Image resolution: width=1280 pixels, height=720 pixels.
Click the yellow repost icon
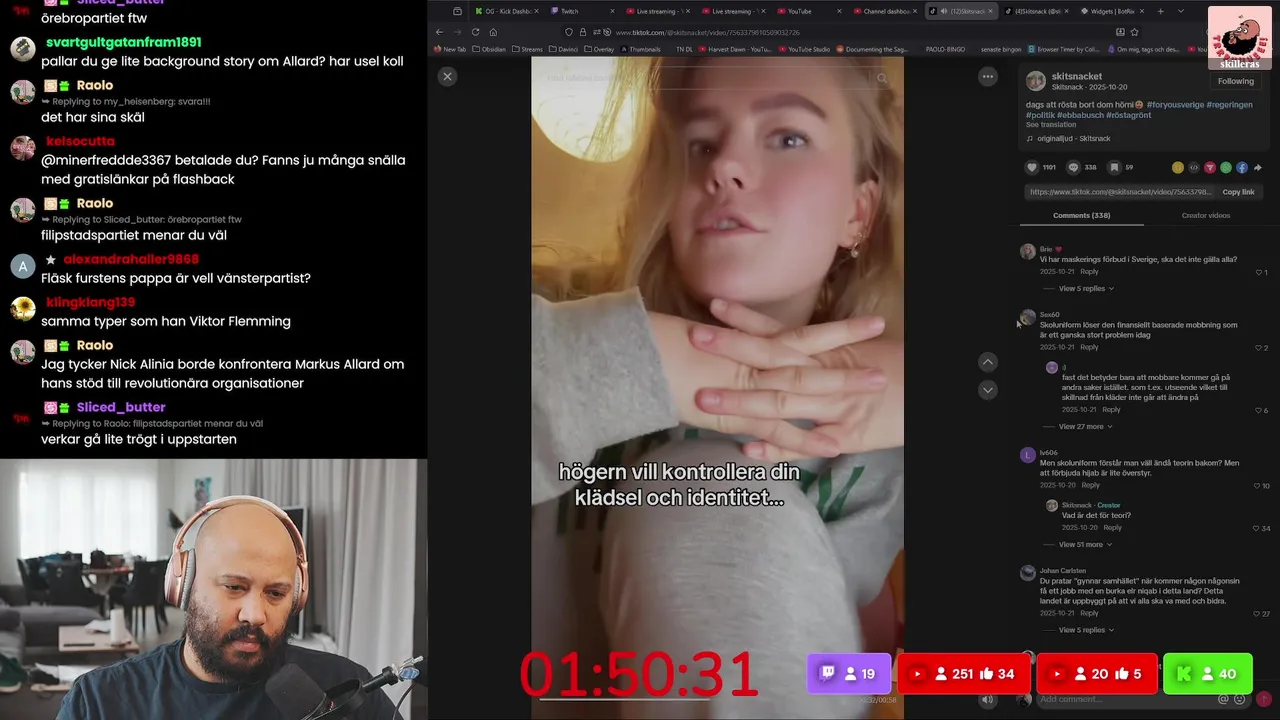pos(1178,168)
